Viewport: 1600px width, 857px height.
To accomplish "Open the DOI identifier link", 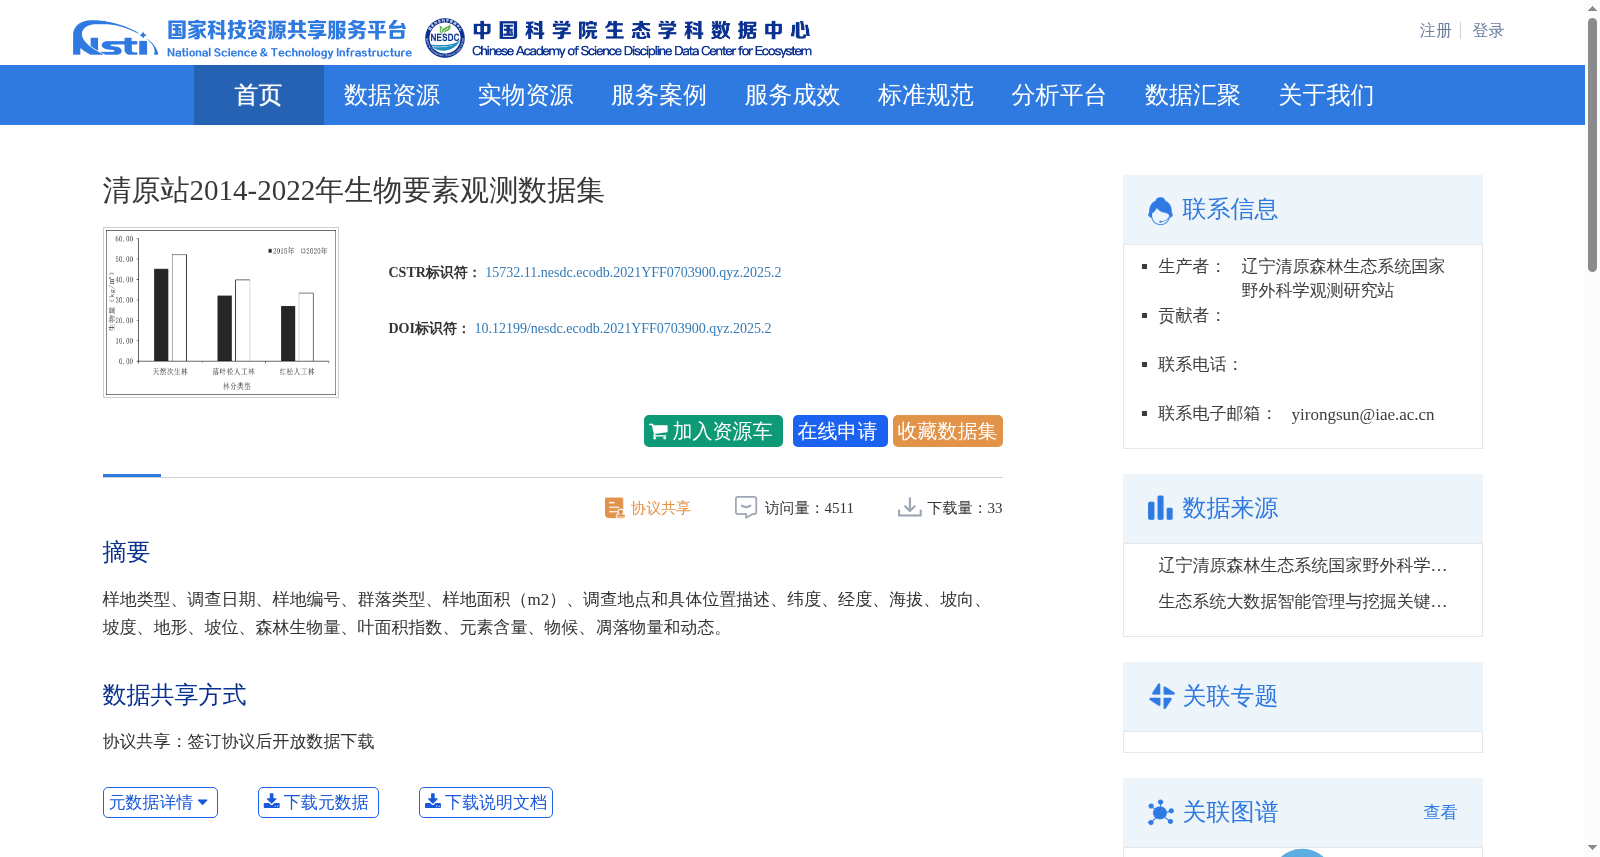I will 622,328.
